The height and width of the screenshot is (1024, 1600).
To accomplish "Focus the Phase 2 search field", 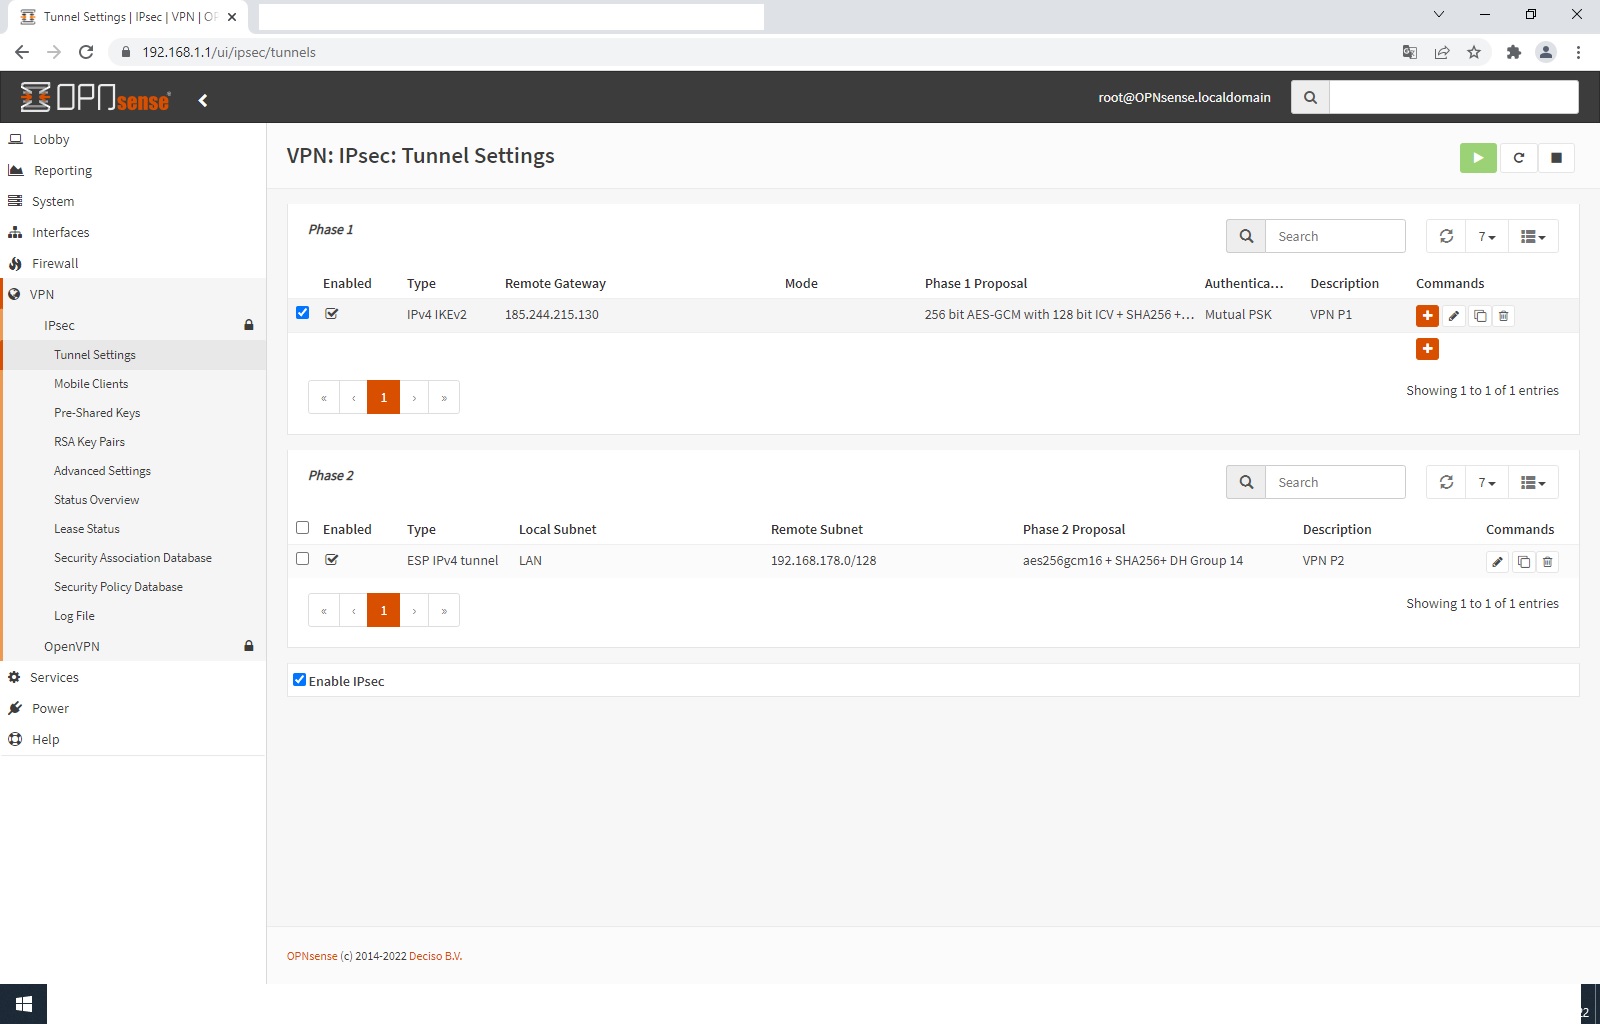I will click(x=1335, y=482).
